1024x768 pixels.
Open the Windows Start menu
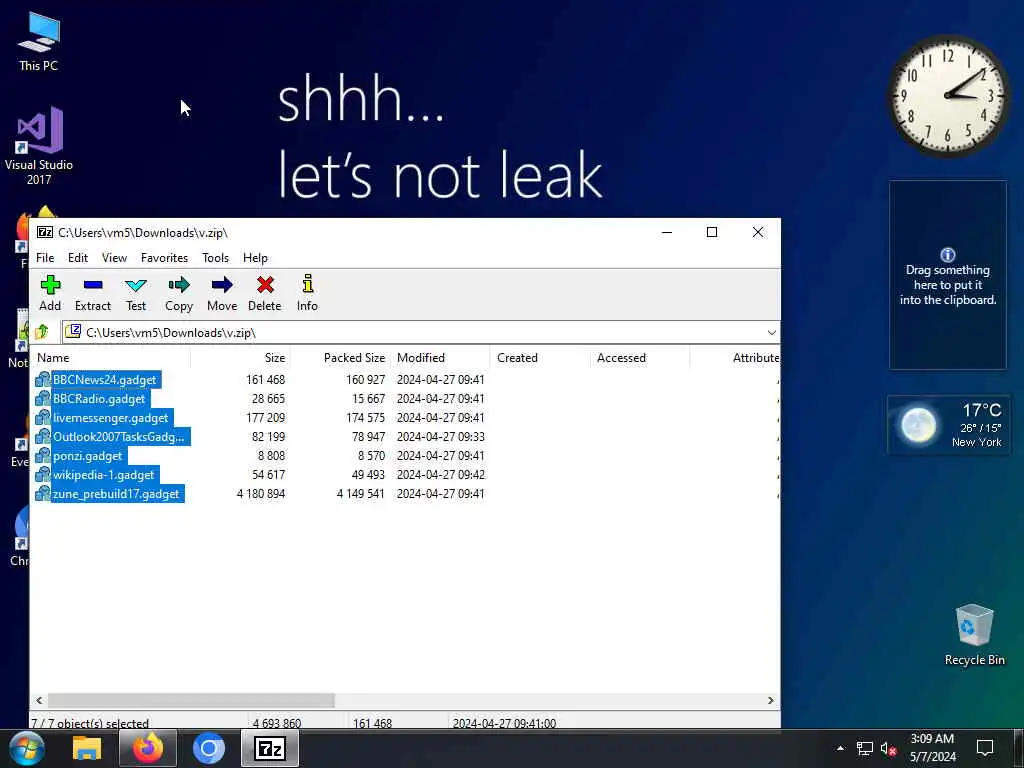tap(27, 748)
